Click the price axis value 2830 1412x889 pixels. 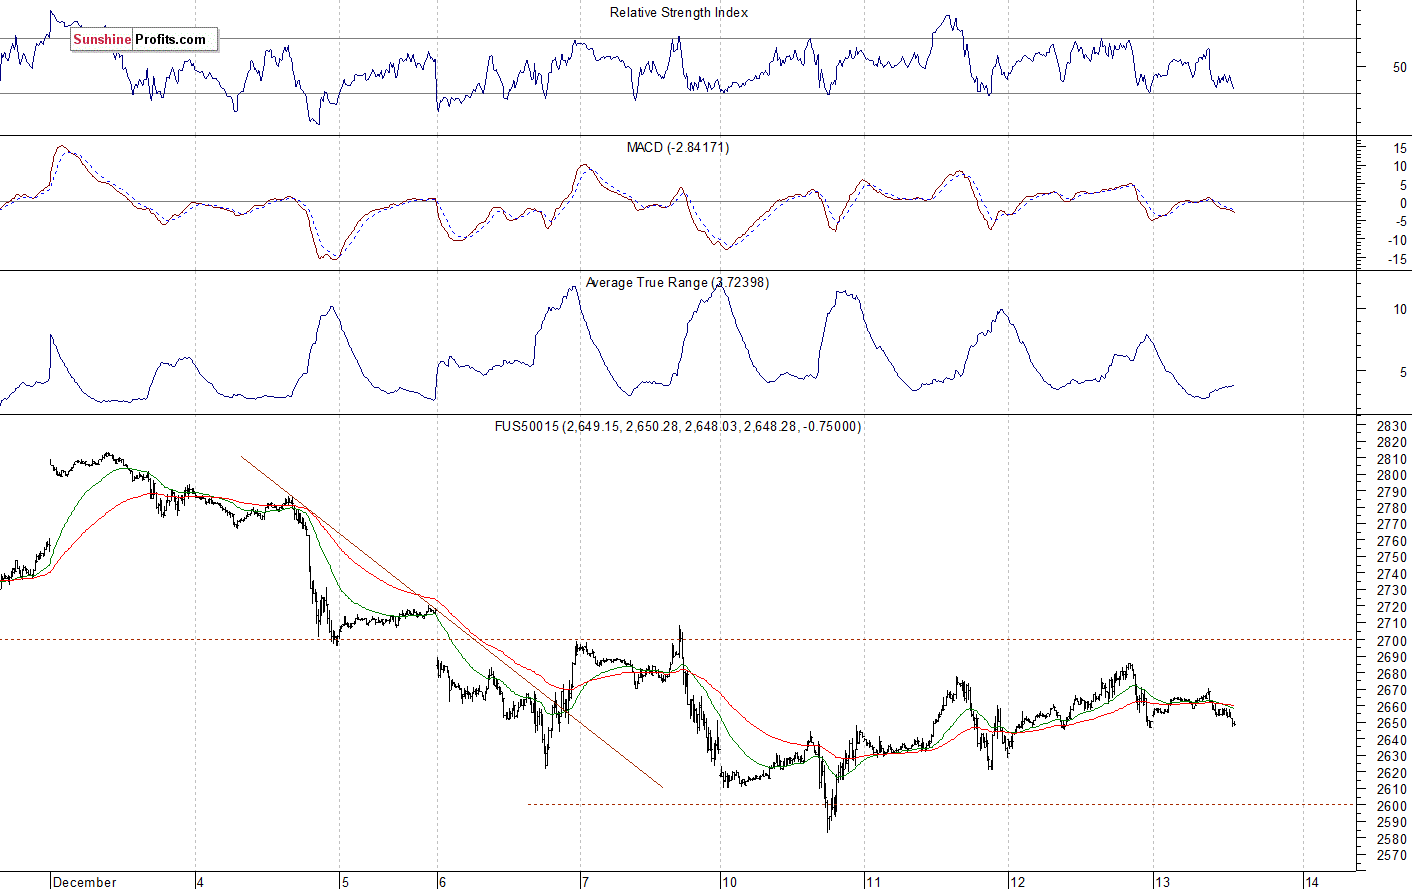(x=1392, y=427)
